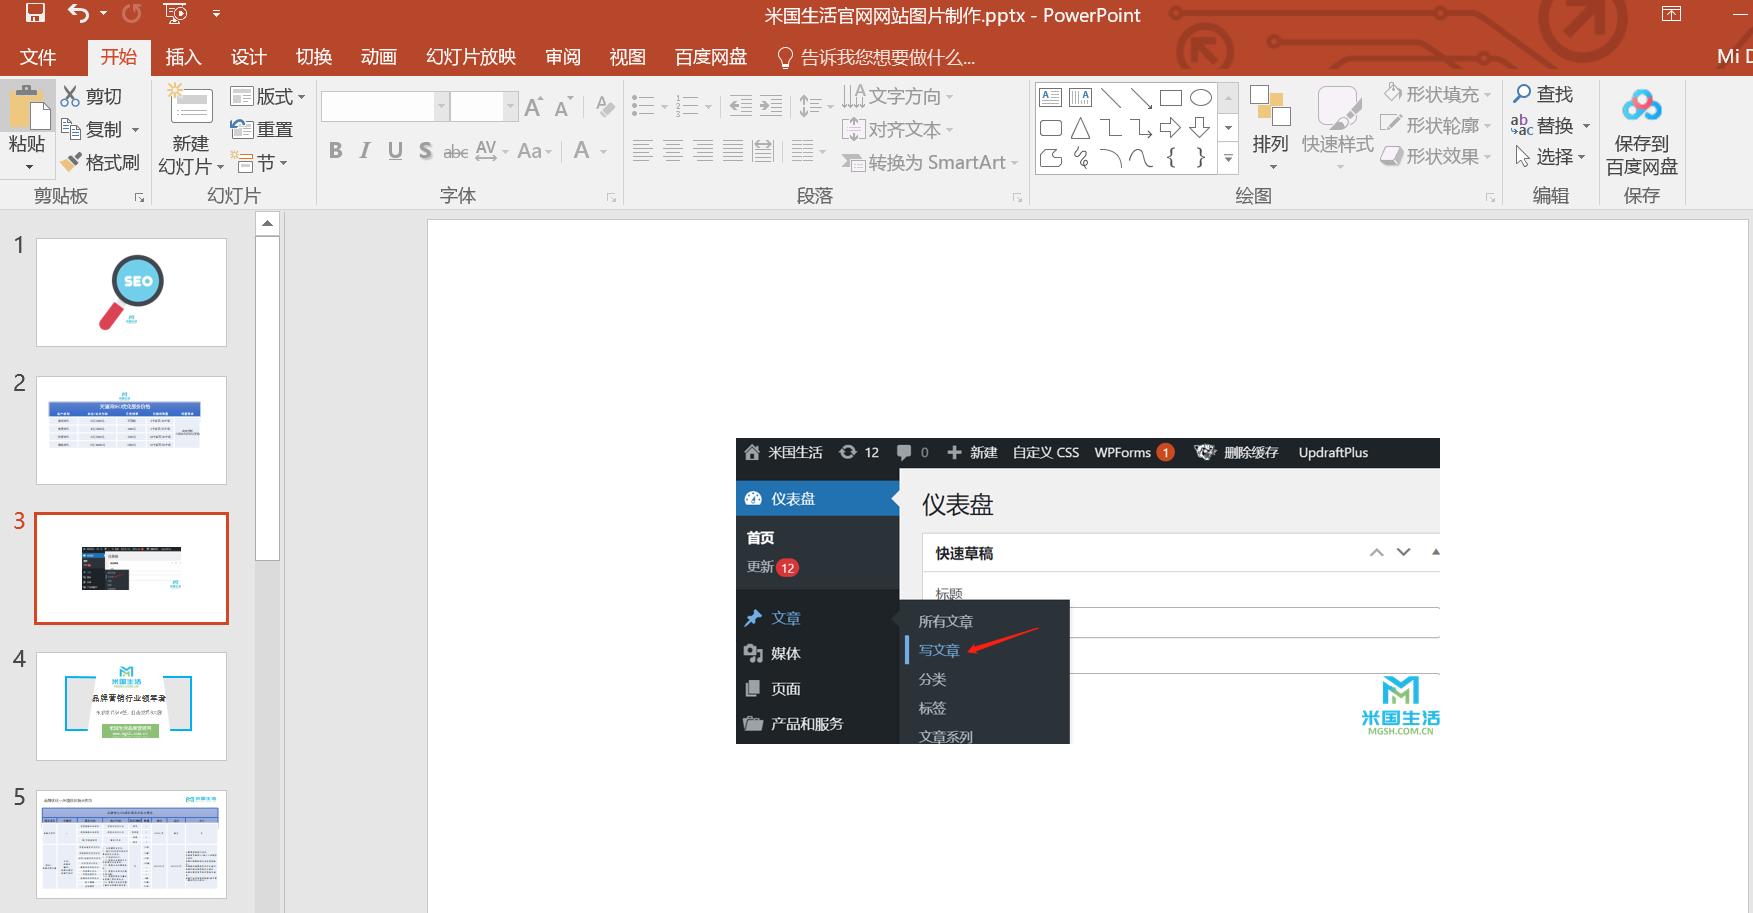Image resolution: width=1753 pixels, height=913 pixels.
Task: Switch to the Animations (动画) tab
Action: [378, 57]
